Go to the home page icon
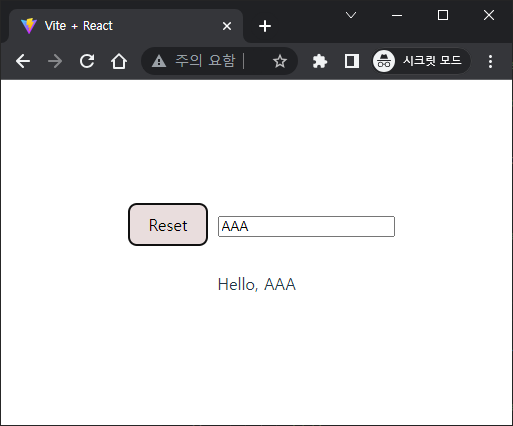 (x=119, y=61)
